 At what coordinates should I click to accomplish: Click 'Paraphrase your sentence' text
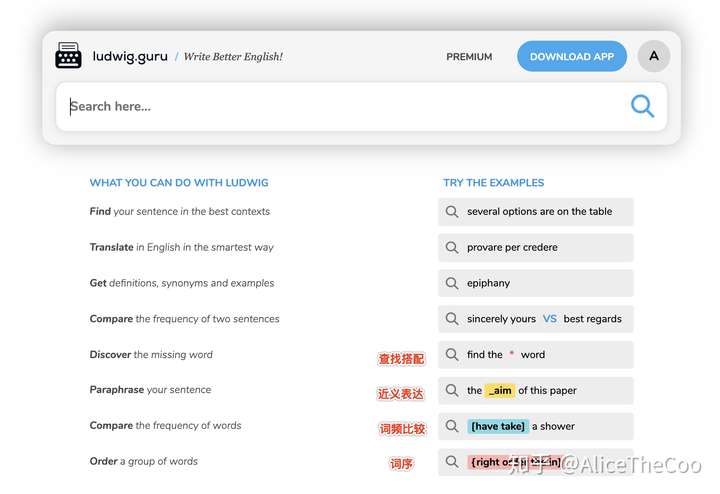(150, 390)
